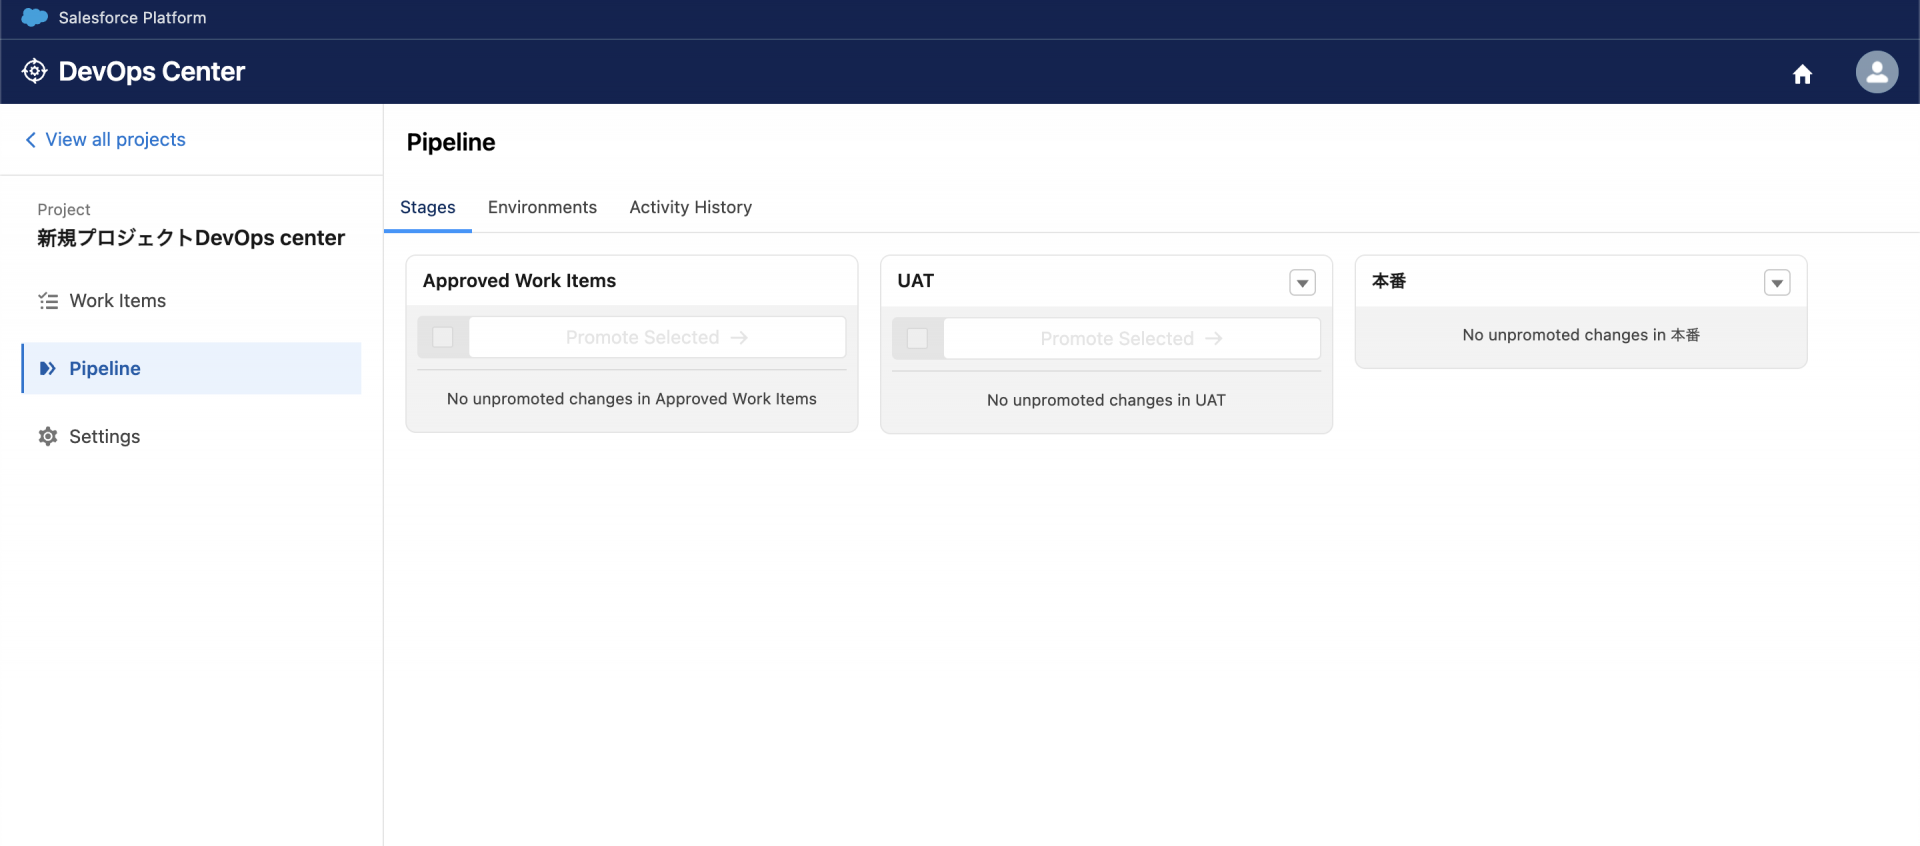Click the DevOps Center app title
This screenshot has width=1920, height=846.
click(x=152, y=72)
